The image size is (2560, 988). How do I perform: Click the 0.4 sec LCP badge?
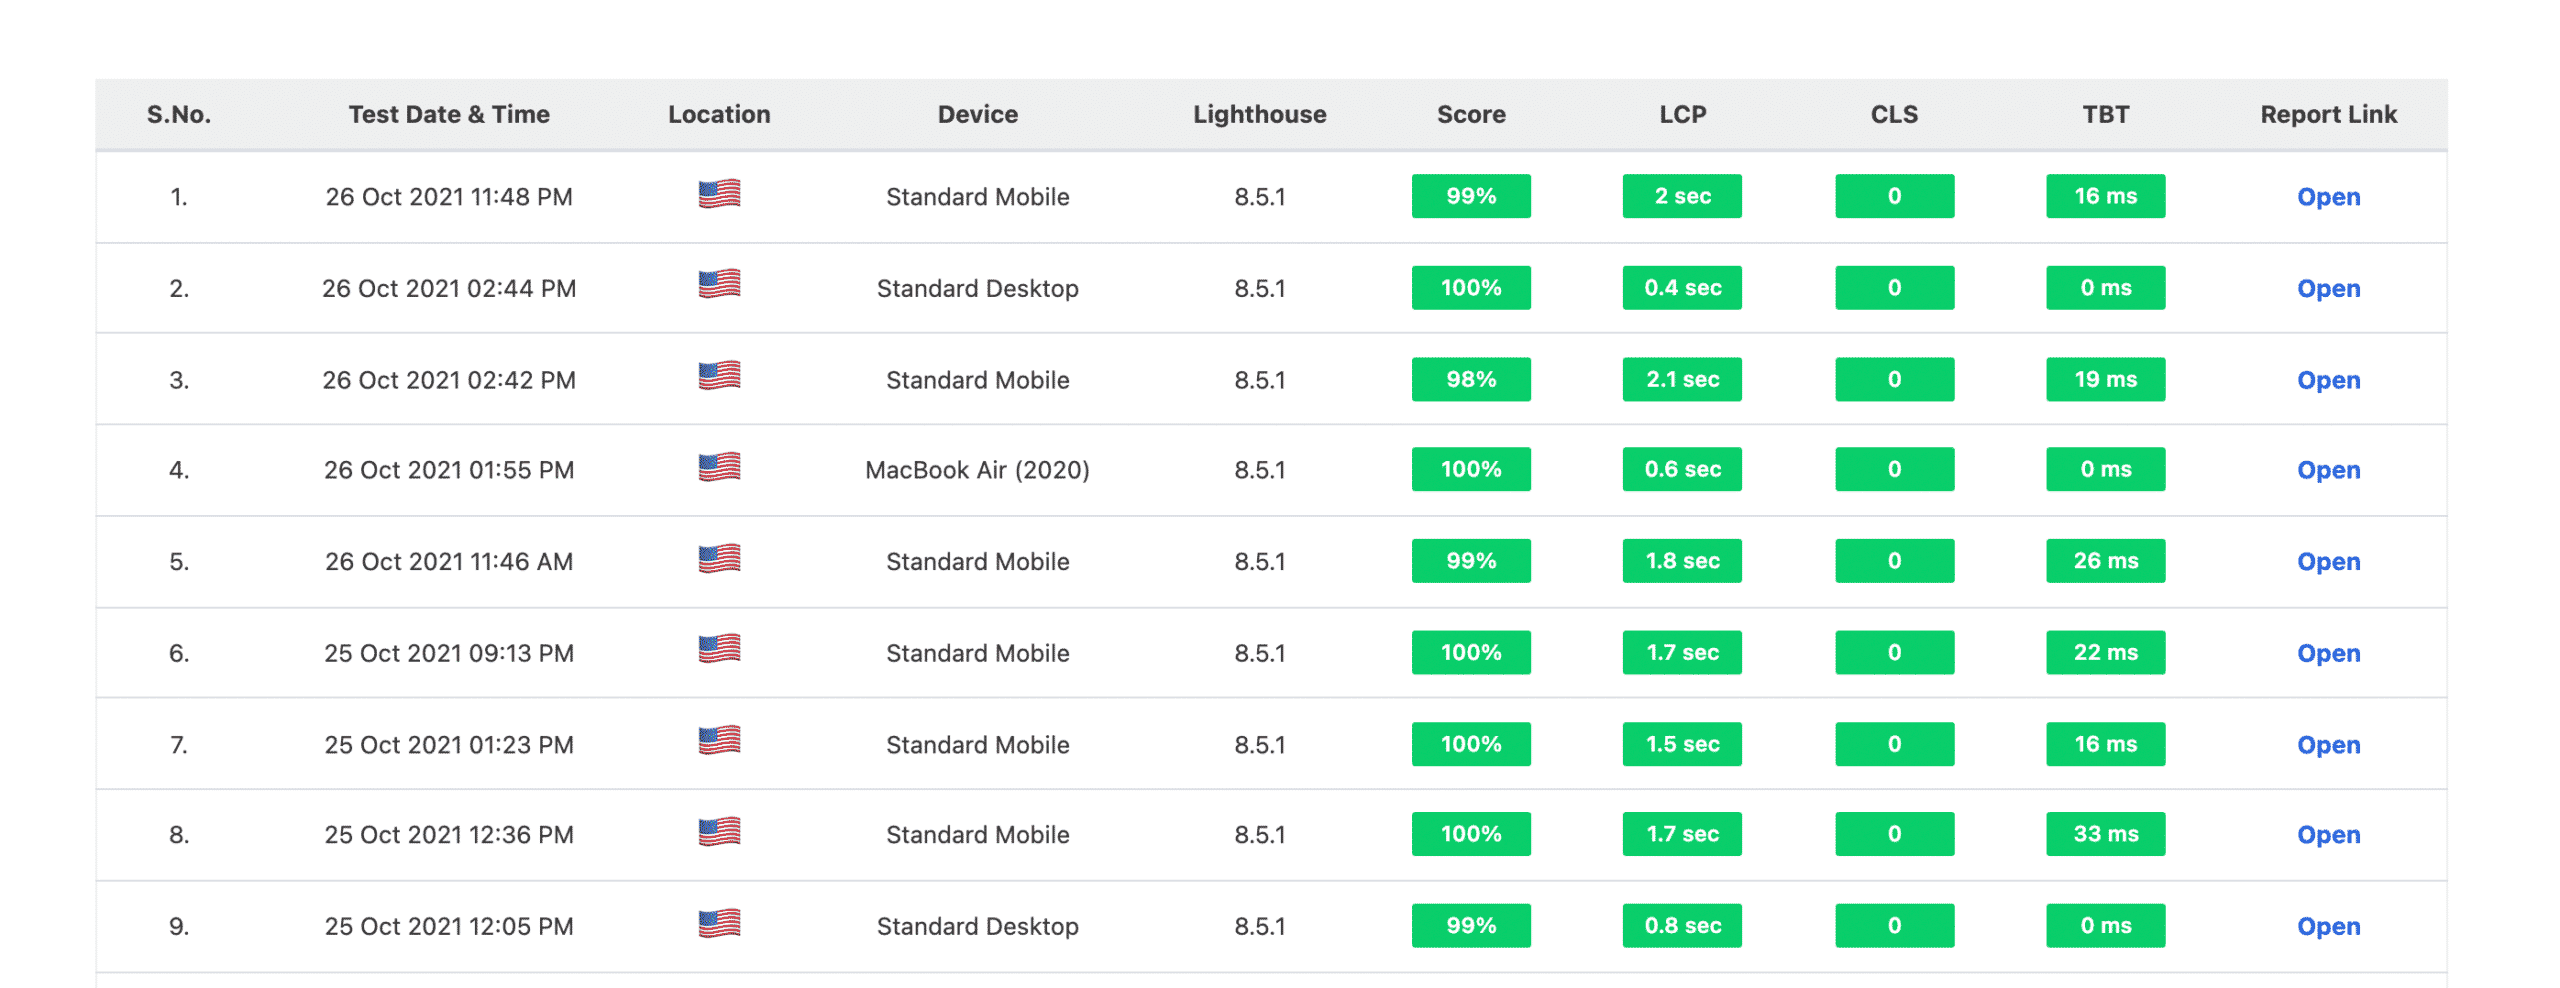(x=1682, y=288)
